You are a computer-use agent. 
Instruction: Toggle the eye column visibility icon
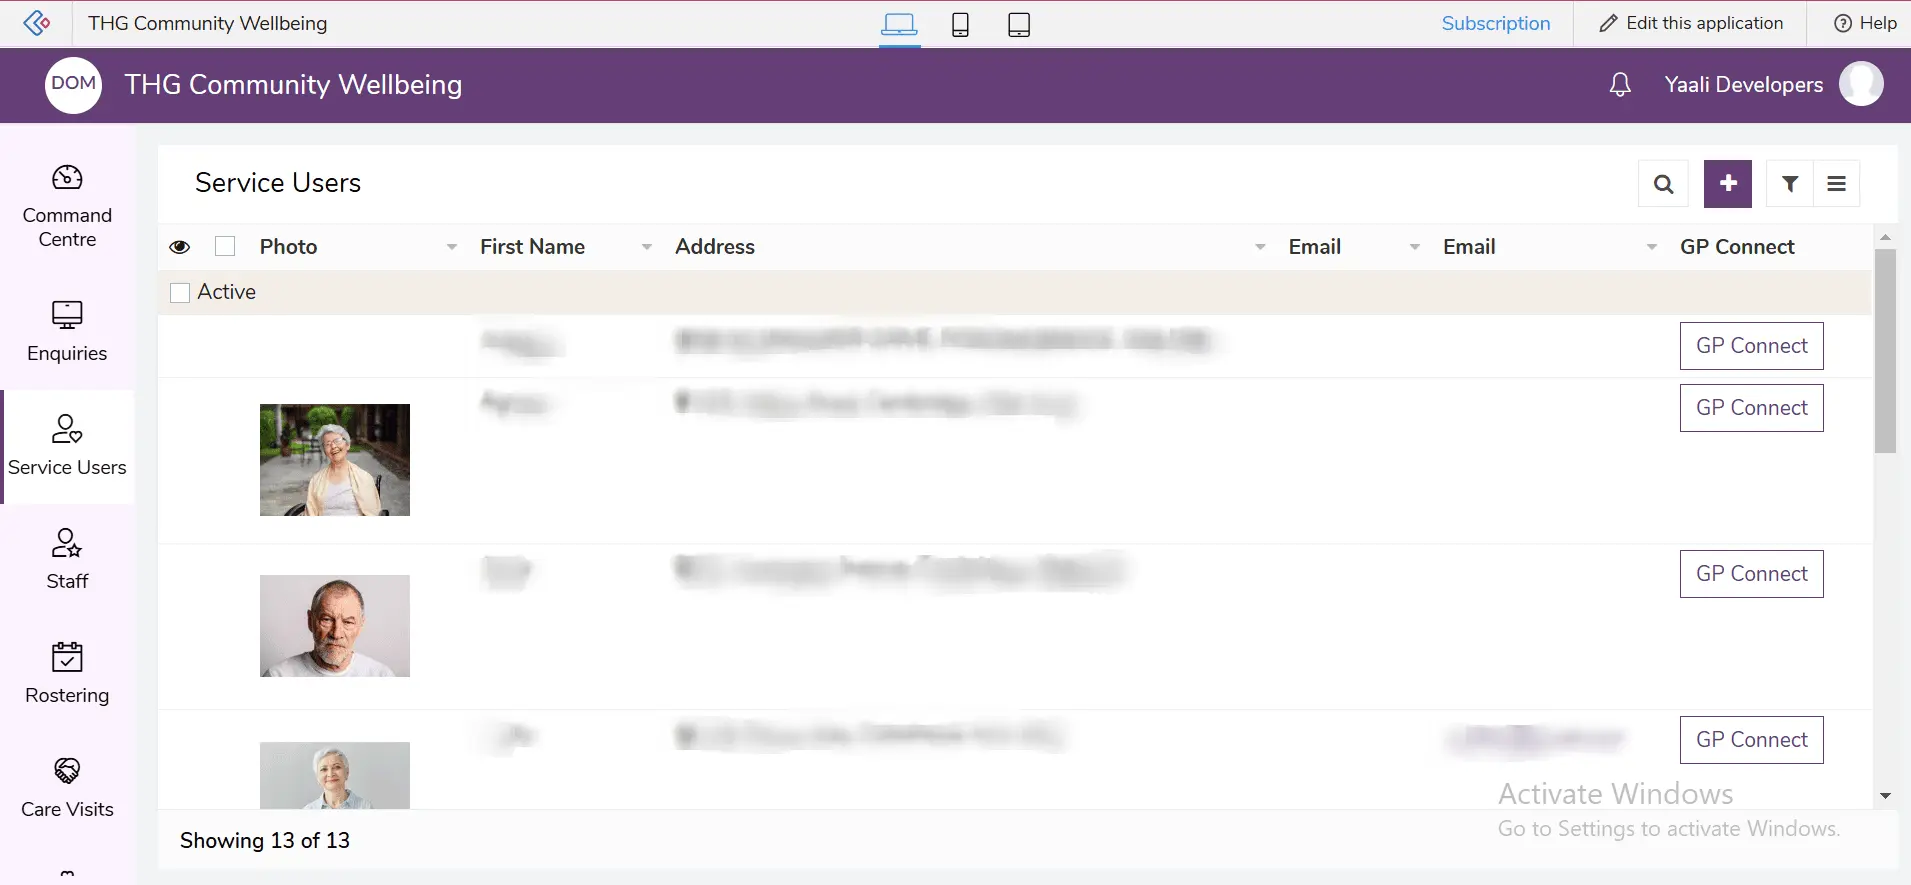point(180,247)
